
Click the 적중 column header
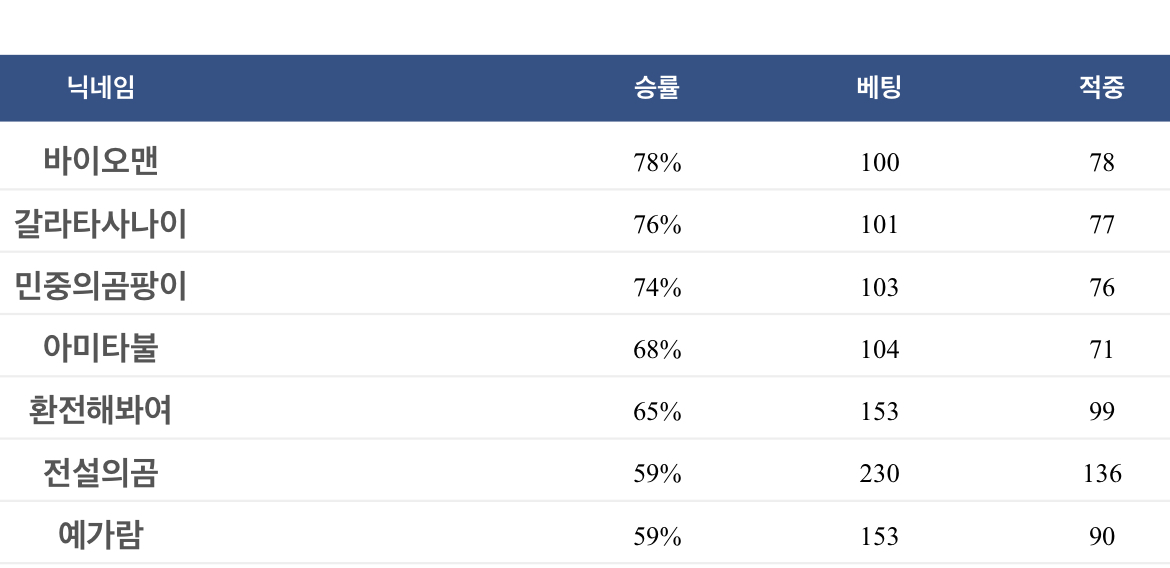(1101, 88)
